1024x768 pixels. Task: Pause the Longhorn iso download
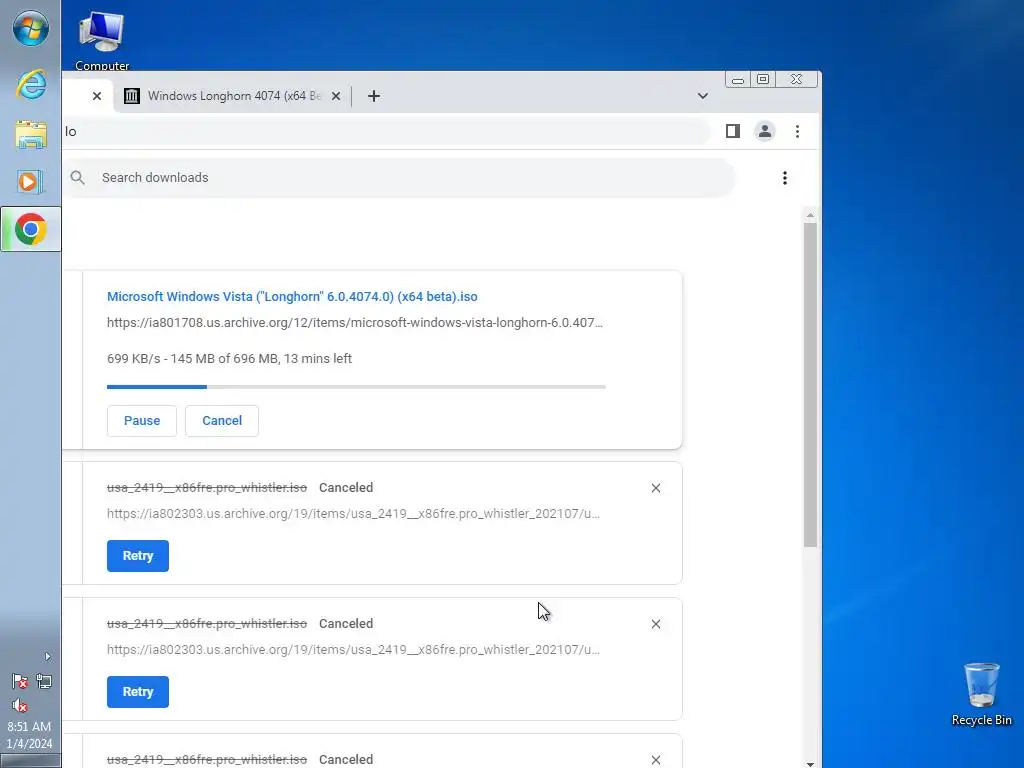[x=142, y=421]
